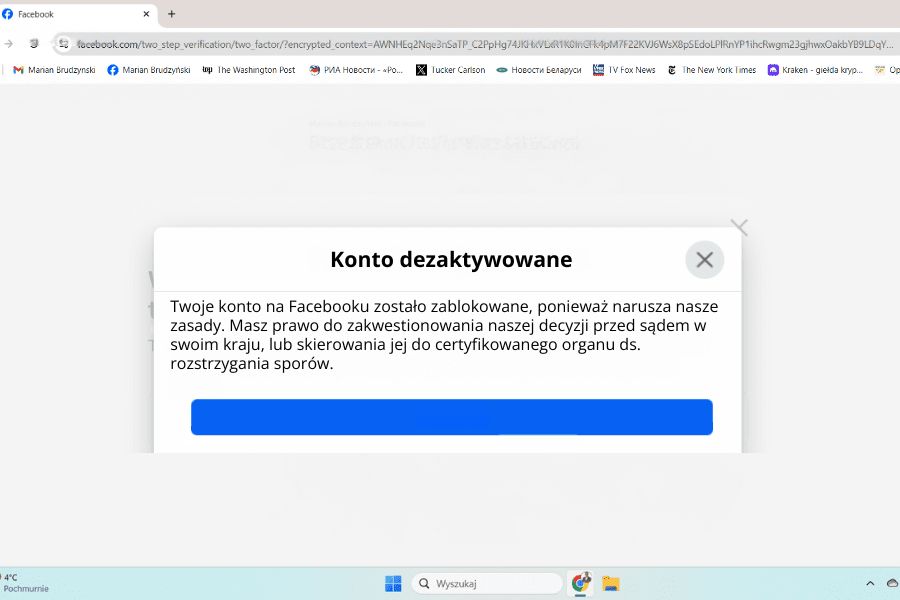Click the Wyszukaj taskbar search box
The width and height of the screenshot is (900, 600).
[x=487, y=583]
